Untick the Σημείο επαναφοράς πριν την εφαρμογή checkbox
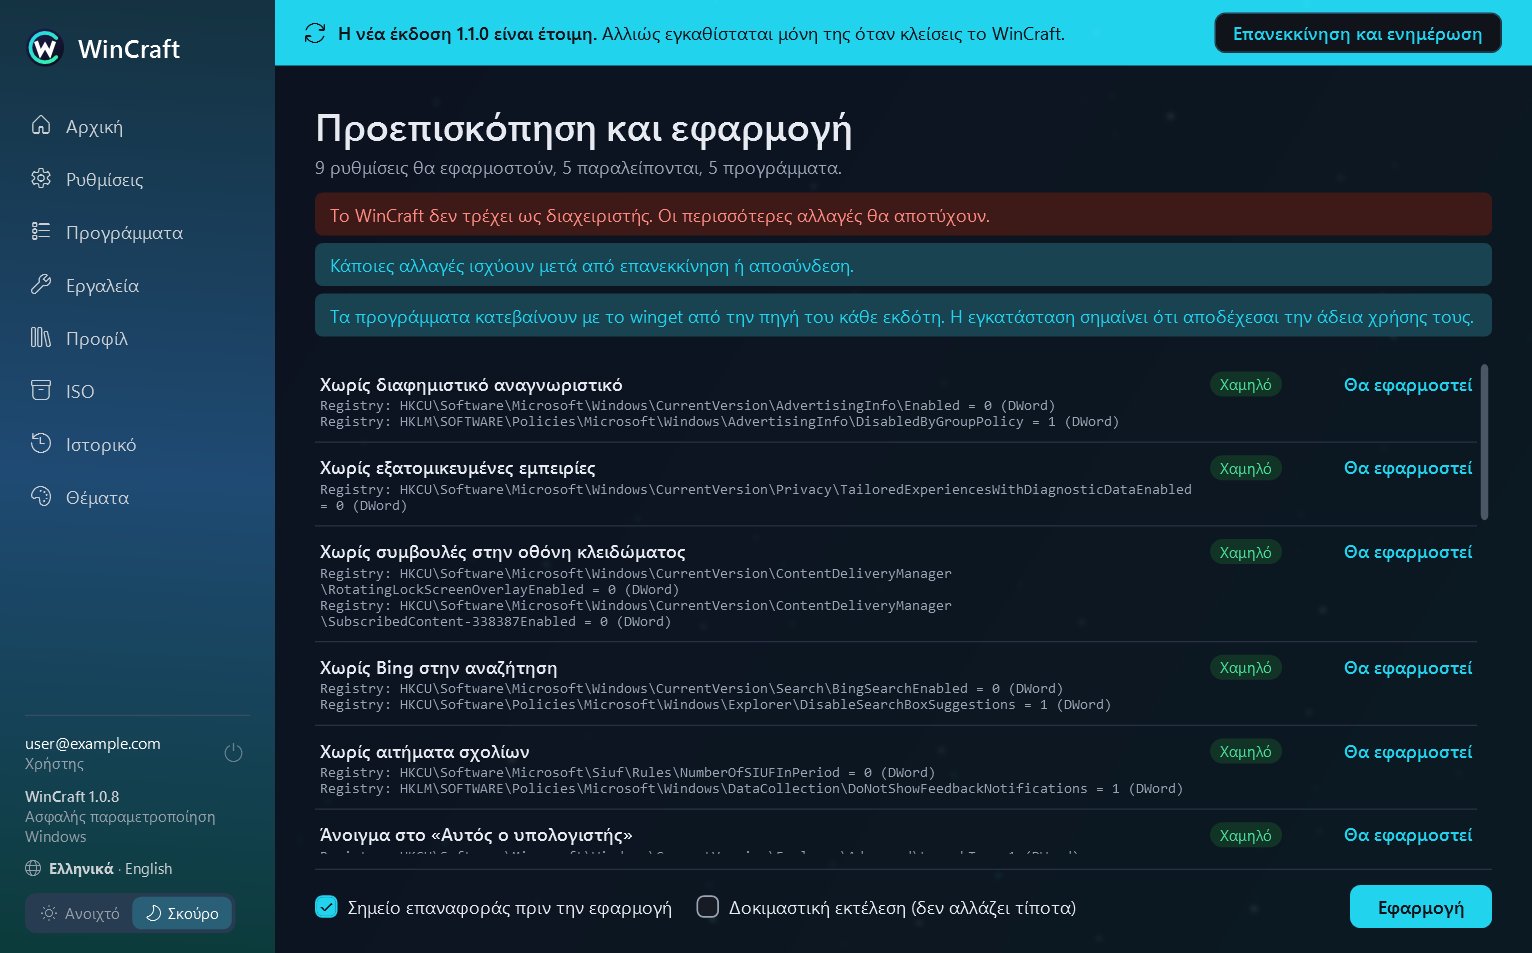 click(326, 906)
